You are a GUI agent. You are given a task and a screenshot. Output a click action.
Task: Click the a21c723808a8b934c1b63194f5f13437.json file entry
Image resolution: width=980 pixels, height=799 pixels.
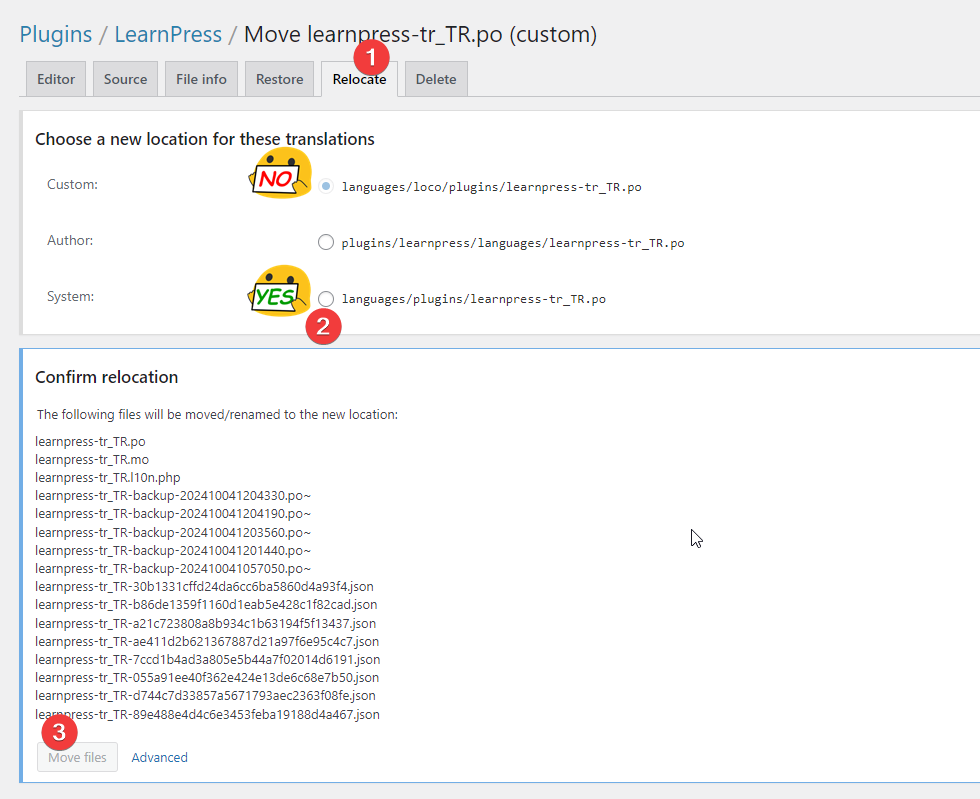coord(206,623)
